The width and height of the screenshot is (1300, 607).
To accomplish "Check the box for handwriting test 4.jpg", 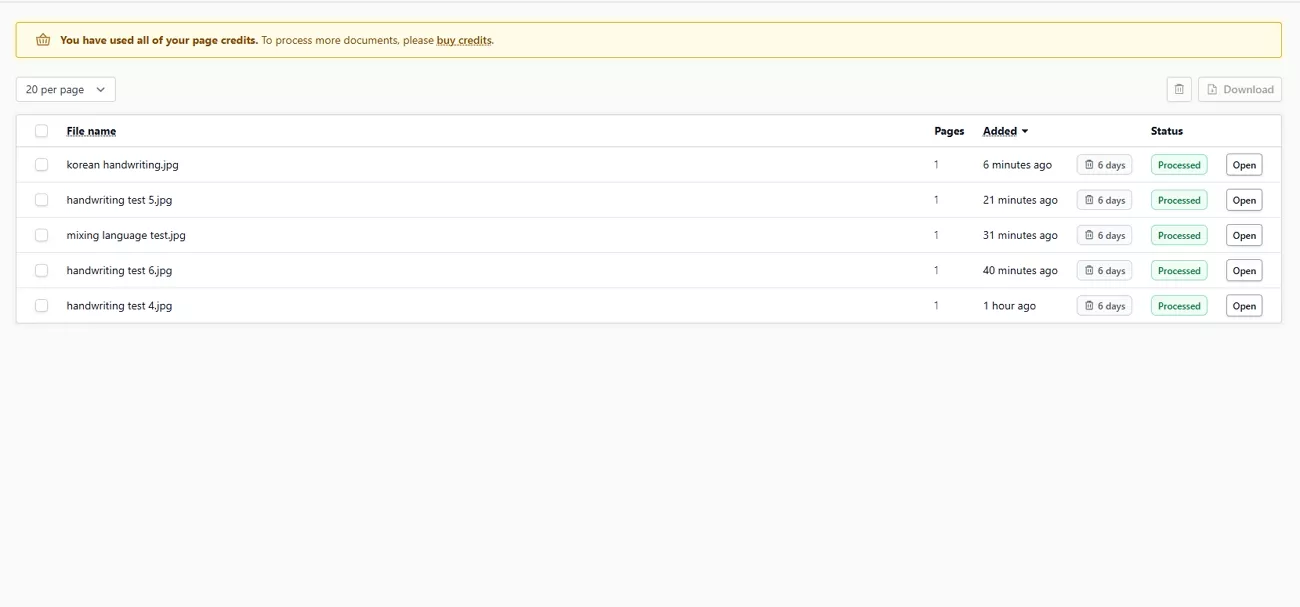I will [41, 306].
